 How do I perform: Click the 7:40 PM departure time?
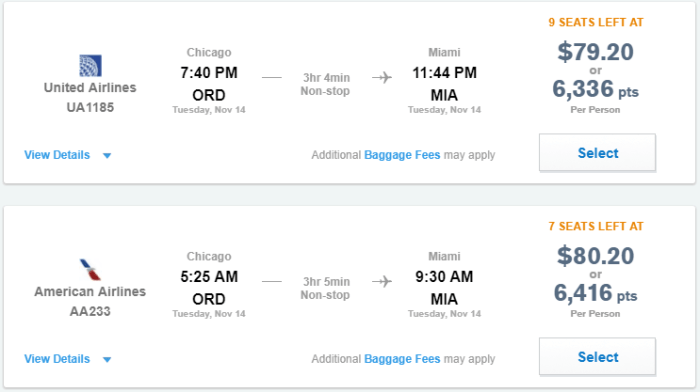pyautogui.click(x=209, y=73)
